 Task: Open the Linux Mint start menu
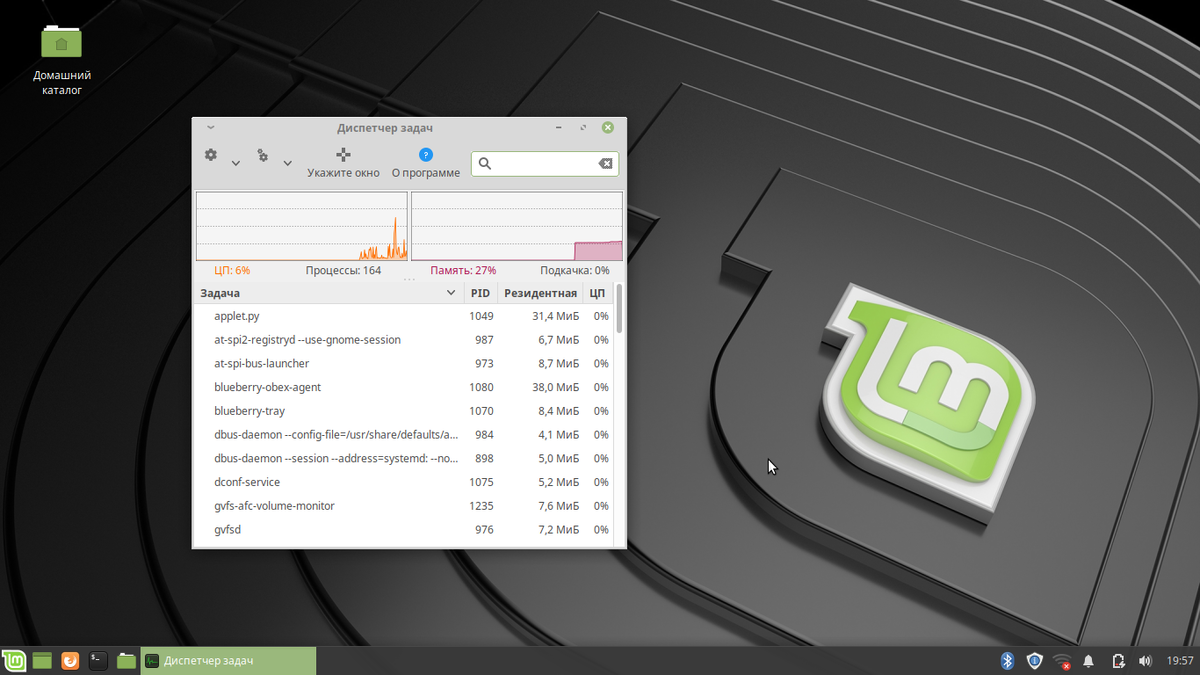click(14, 660)
